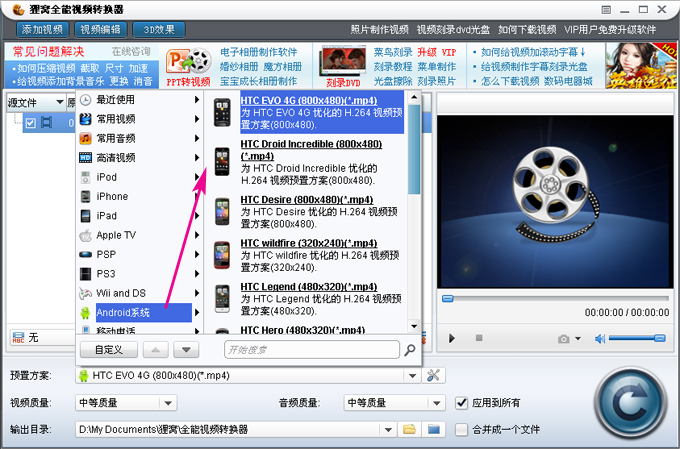Screen dimensions: 680x449
Task: Click the music note icon beside 常用音频
Action: [85, 138]
